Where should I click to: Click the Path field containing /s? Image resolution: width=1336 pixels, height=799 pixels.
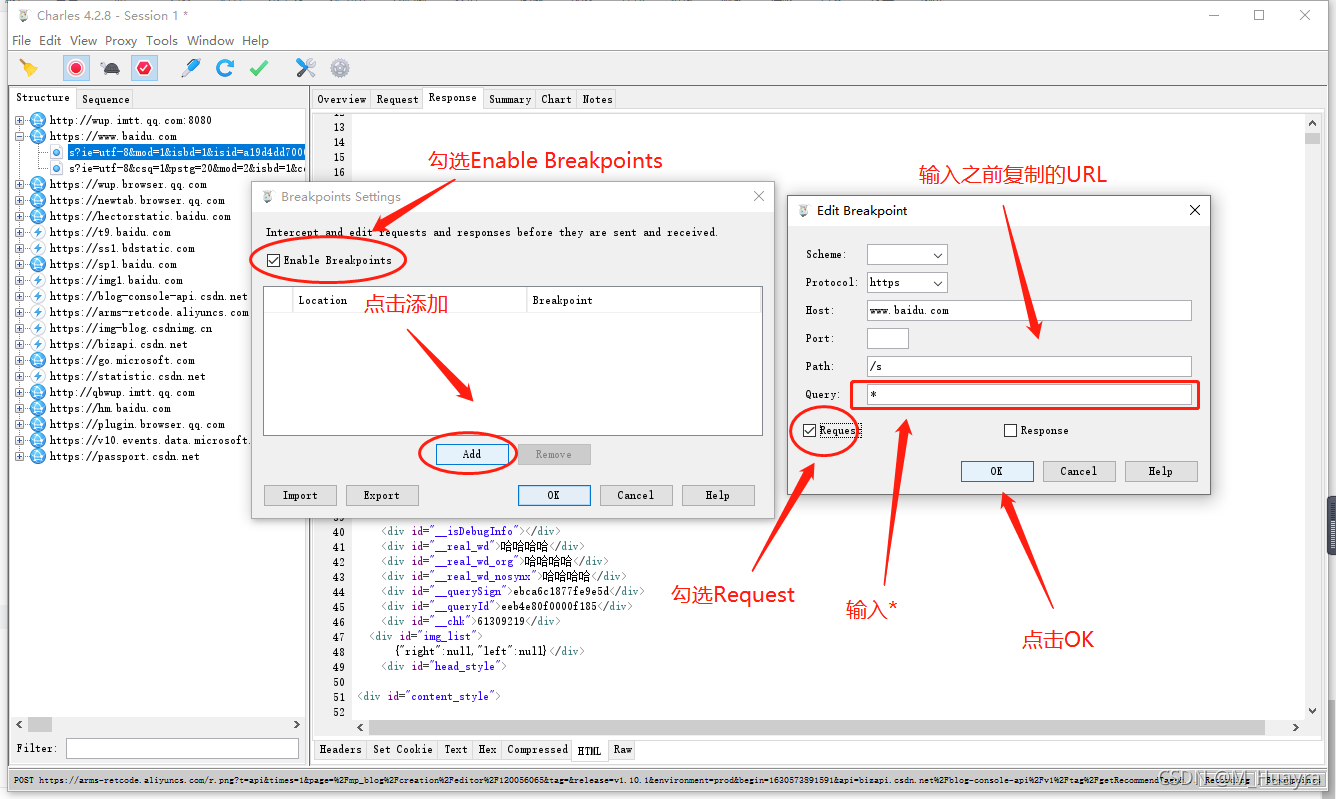click(1029, 367)
